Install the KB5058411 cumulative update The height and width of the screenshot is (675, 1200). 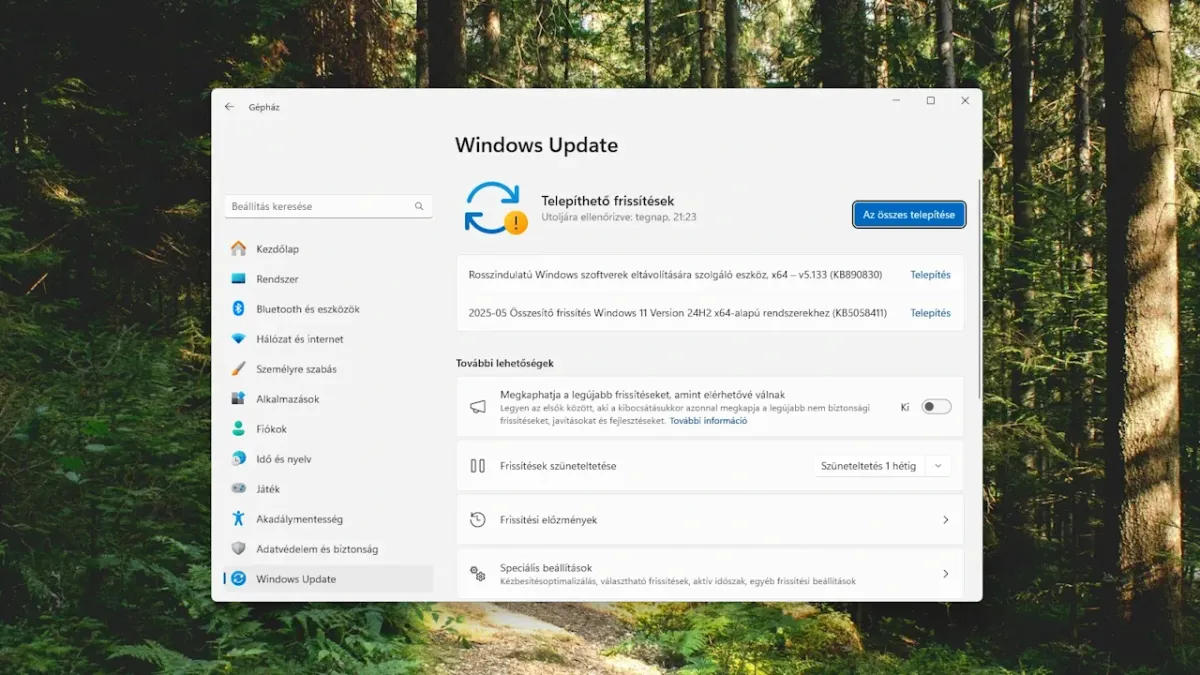pyautogui.click(x=930, y=313)
